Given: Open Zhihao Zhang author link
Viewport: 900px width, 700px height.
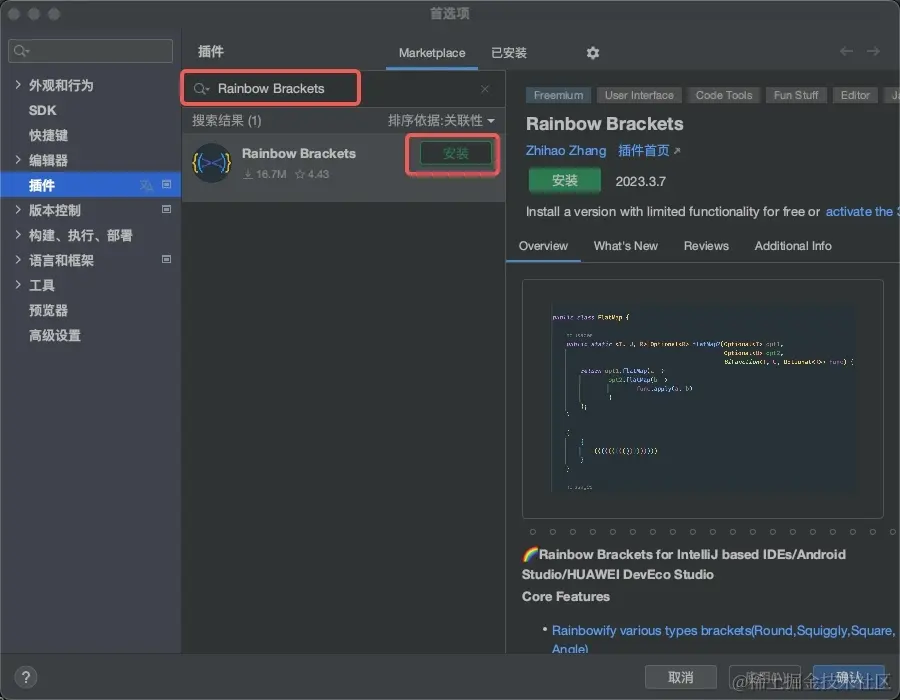Looking at the screenshot, I should 566,150.
